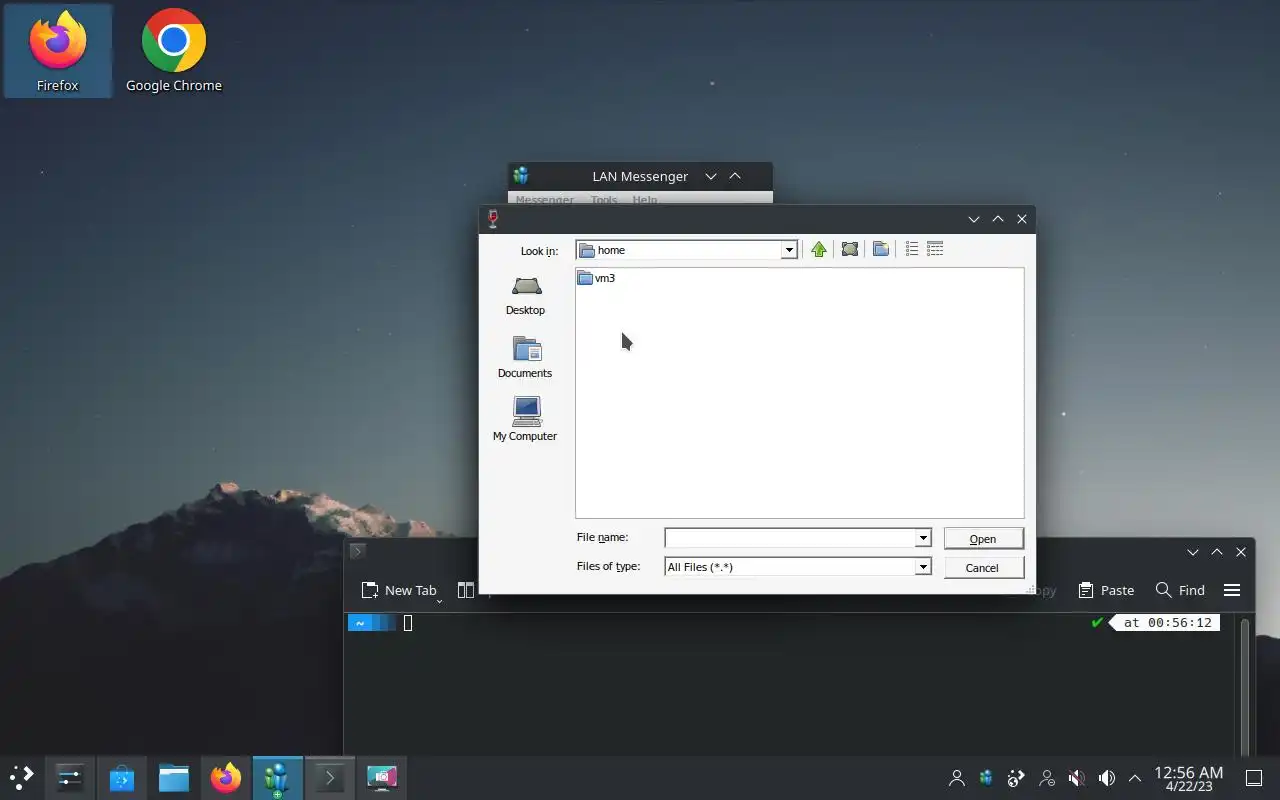The height and width of the screenshot is (800, 1280).
Task: Open a New Tab in the terminal
Action: (x=399, y=590)
